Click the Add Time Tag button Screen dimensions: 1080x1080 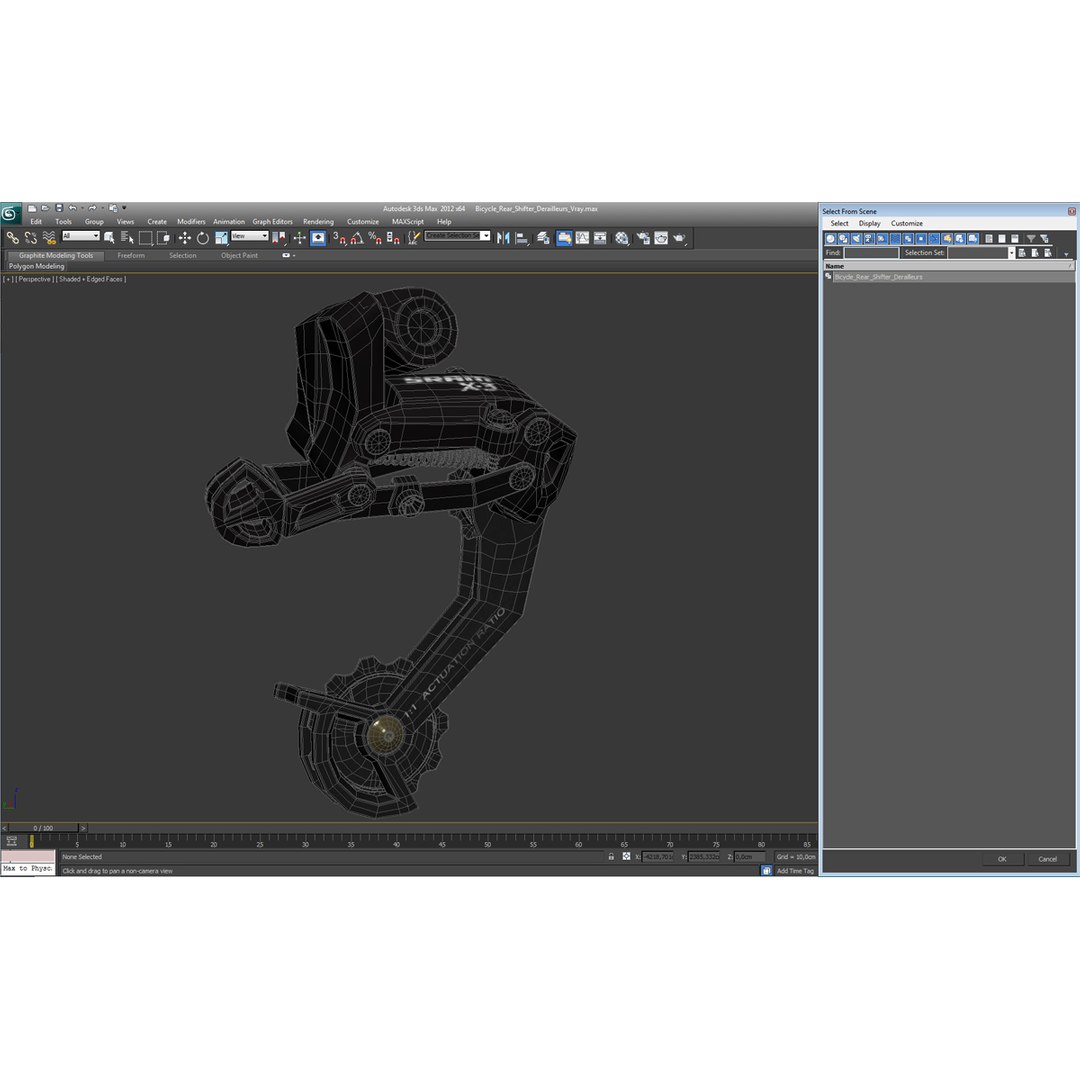point(795,871)
